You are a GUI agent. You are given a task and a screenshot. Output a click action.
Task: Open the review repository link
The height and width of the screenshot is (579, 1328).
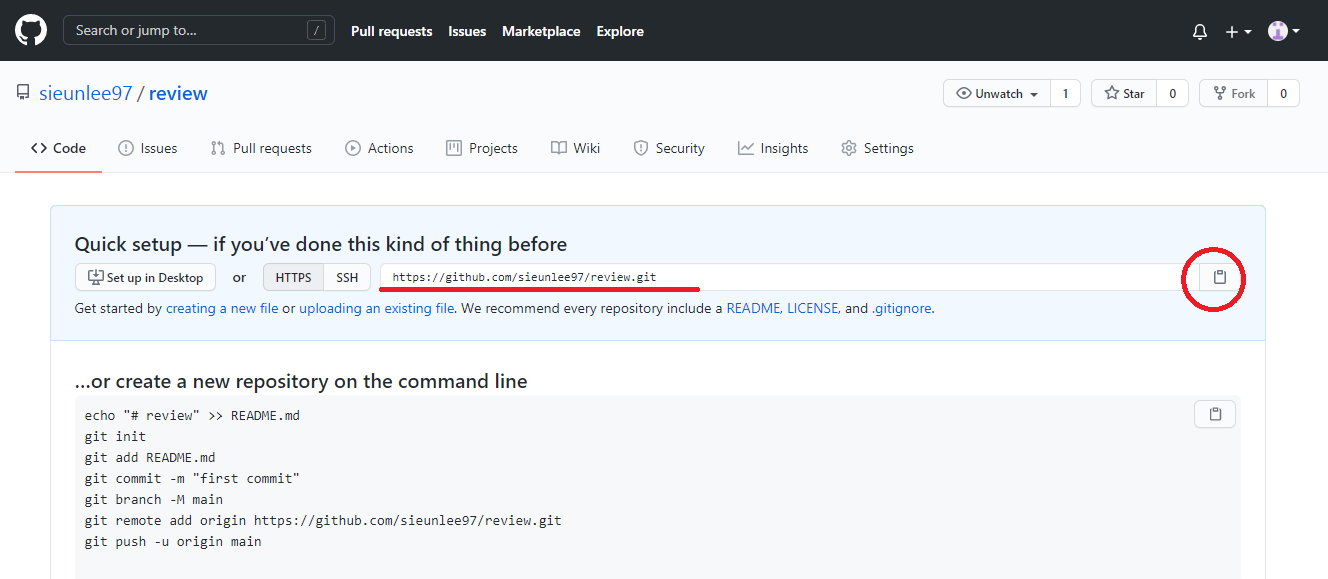[178, 93]
